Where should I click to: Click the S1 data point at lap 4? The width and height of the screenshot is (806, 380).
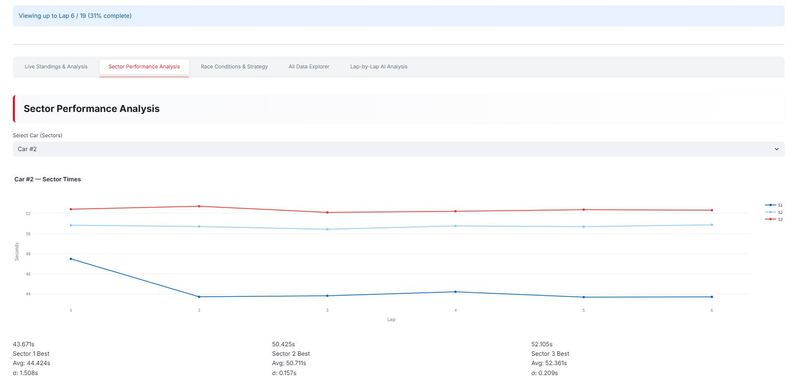[x=455, y=292]
